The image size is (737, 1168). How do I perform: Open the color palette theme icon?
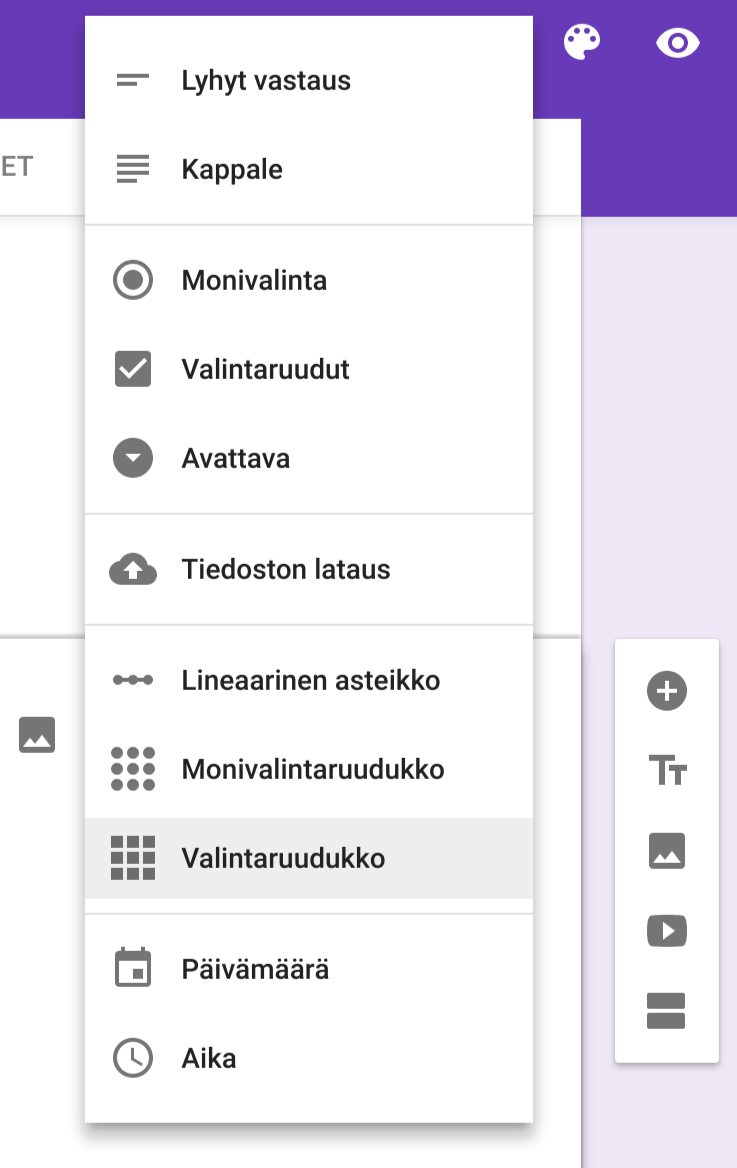[x=582, y=42]
